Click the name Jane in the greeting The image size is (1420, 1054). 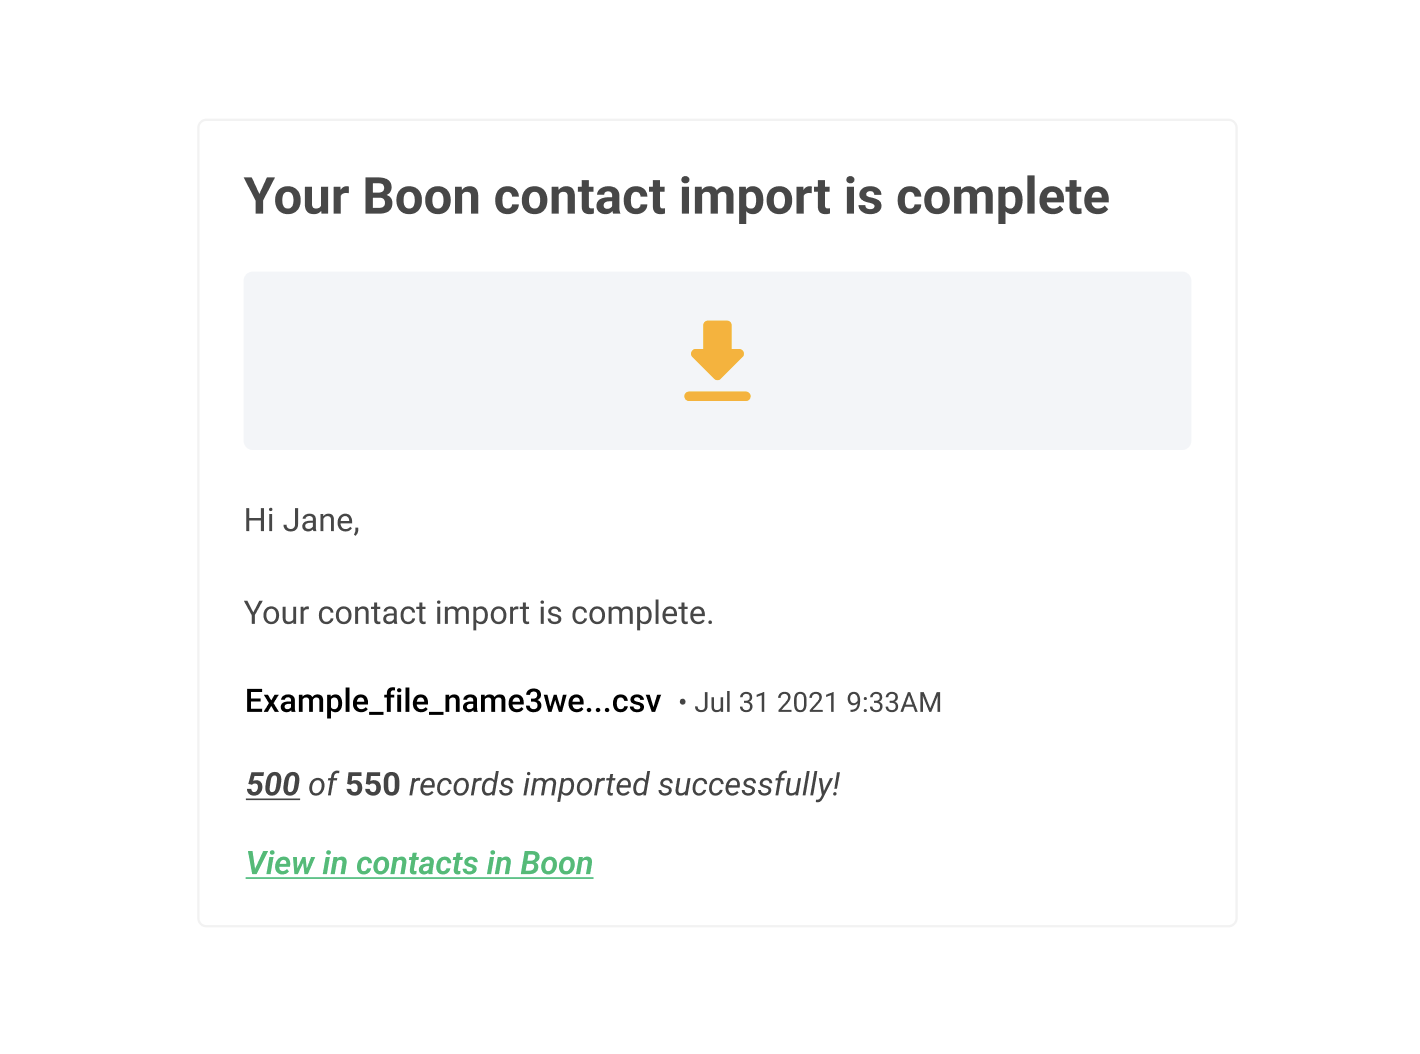[321, 520]
